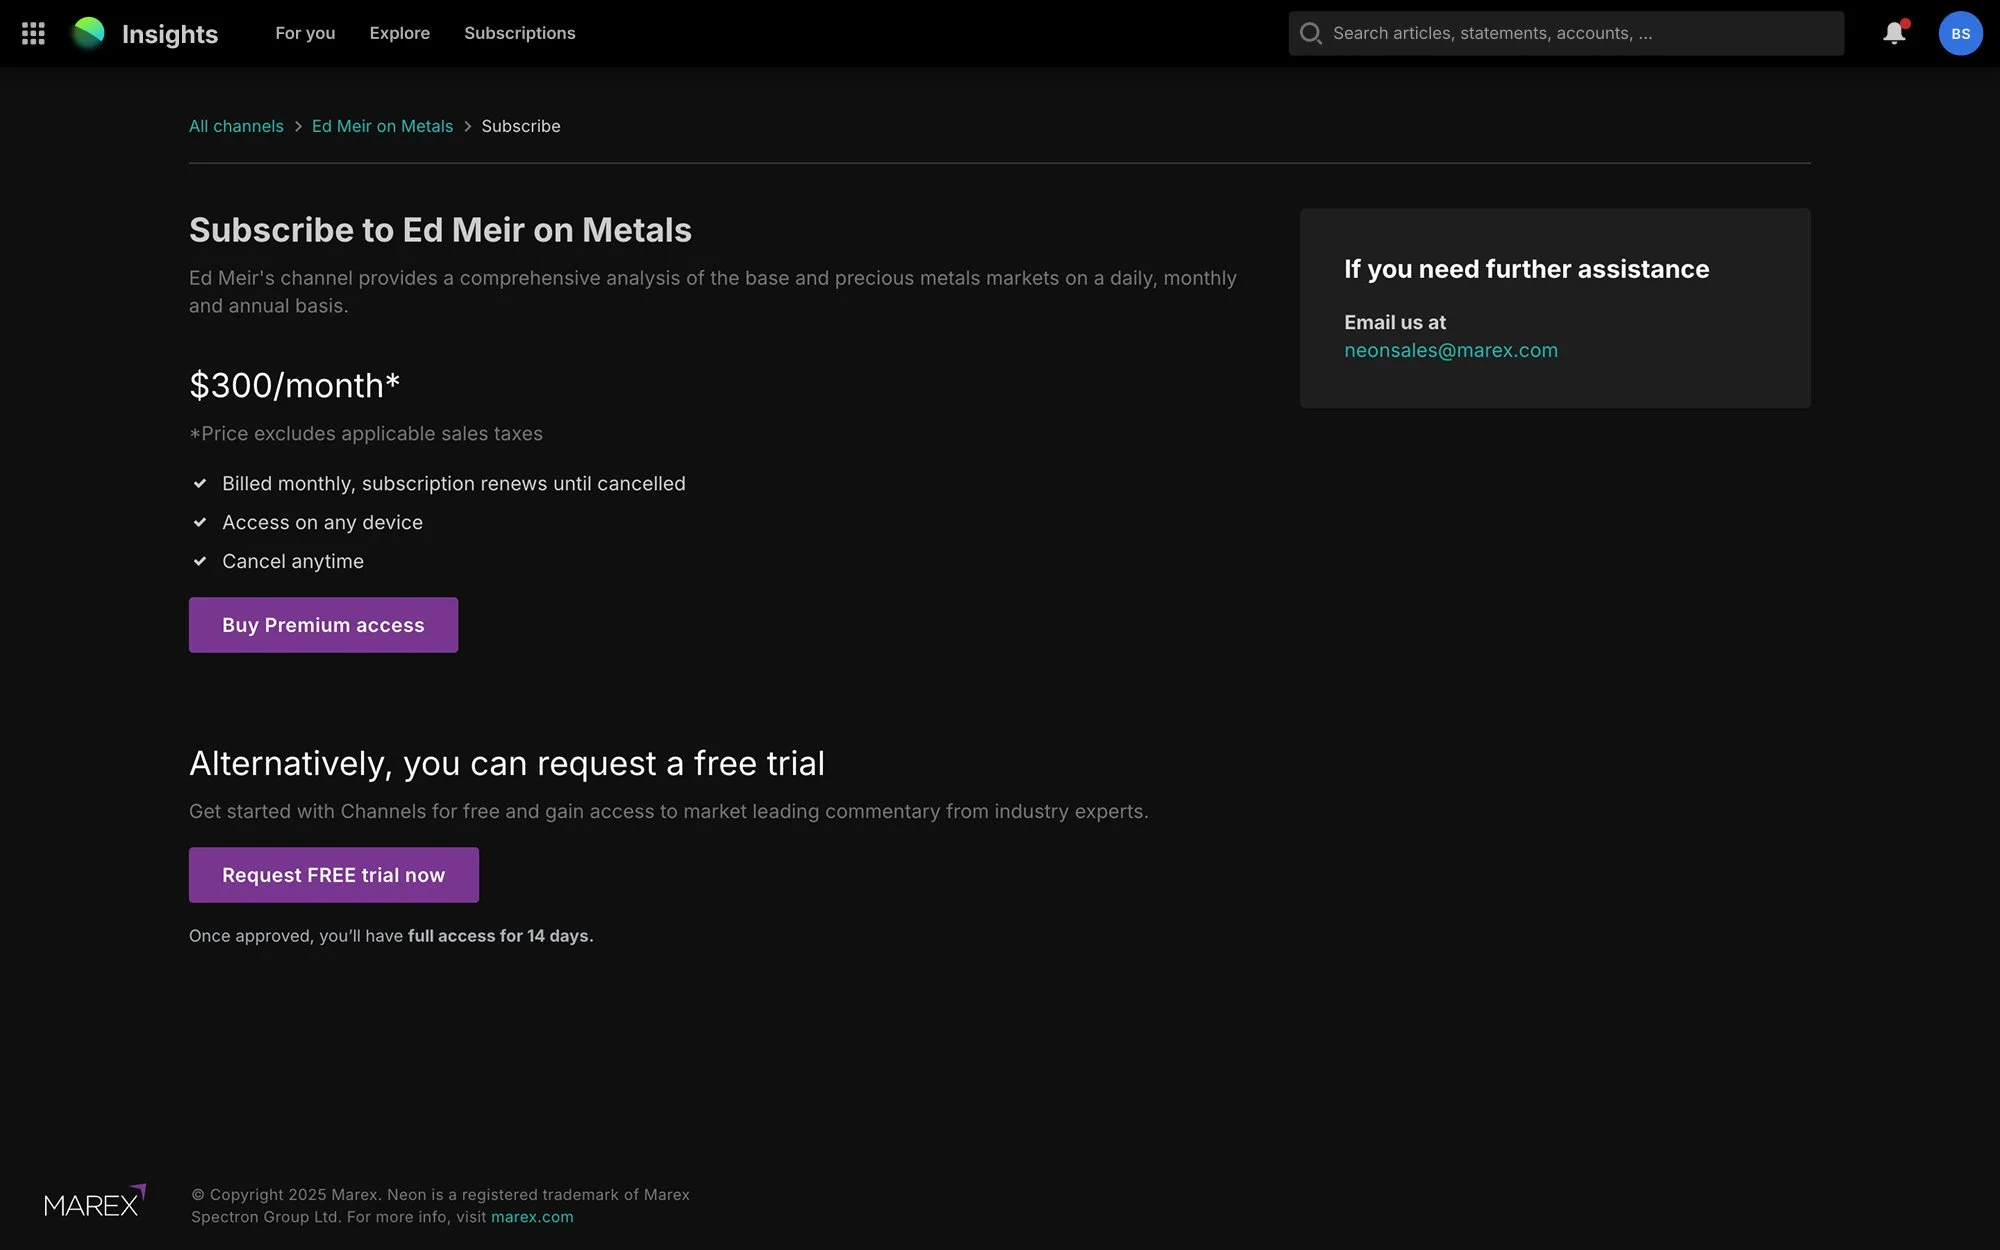Click the $300/month* price text

pos(295,385)
